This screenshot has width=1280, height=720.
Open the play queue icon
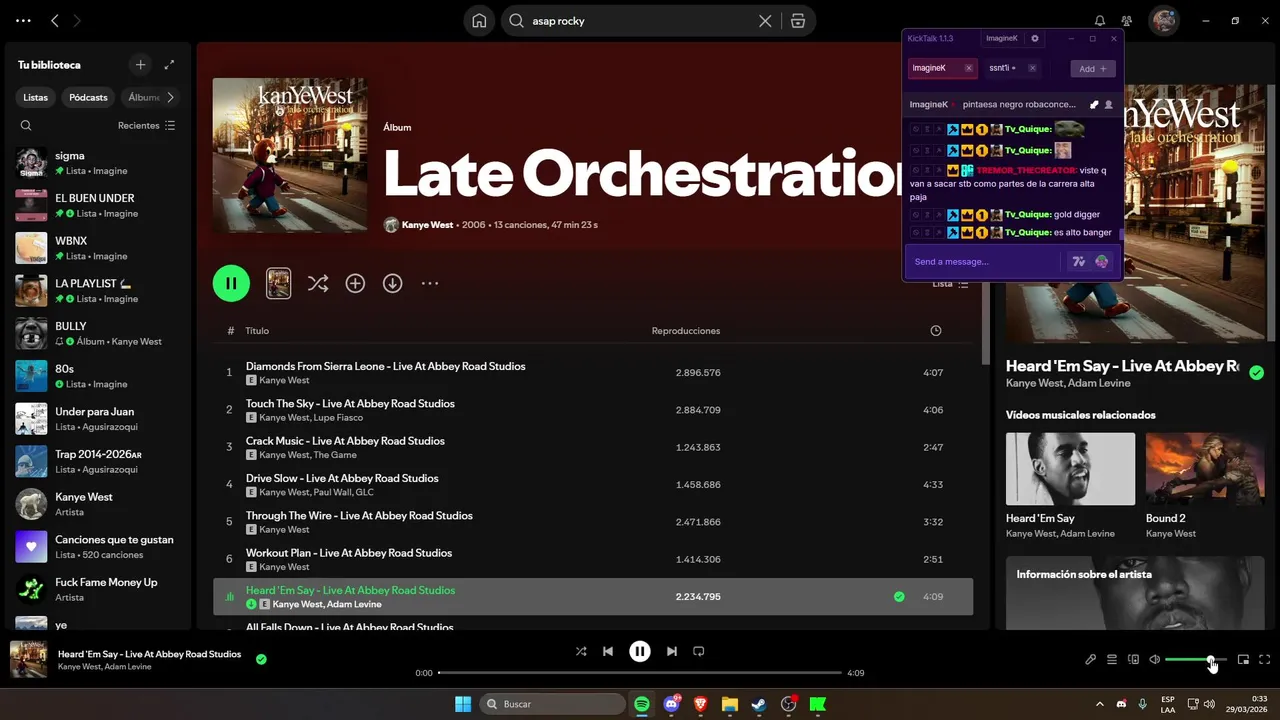[x=1112, y=659]
